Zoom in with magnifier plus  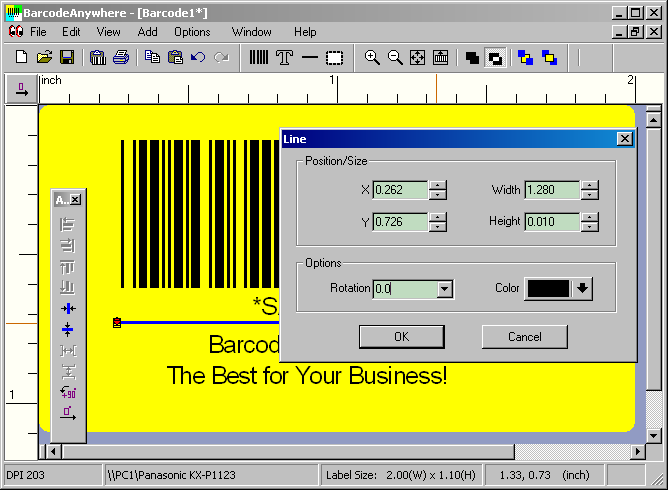click(372, 57)
